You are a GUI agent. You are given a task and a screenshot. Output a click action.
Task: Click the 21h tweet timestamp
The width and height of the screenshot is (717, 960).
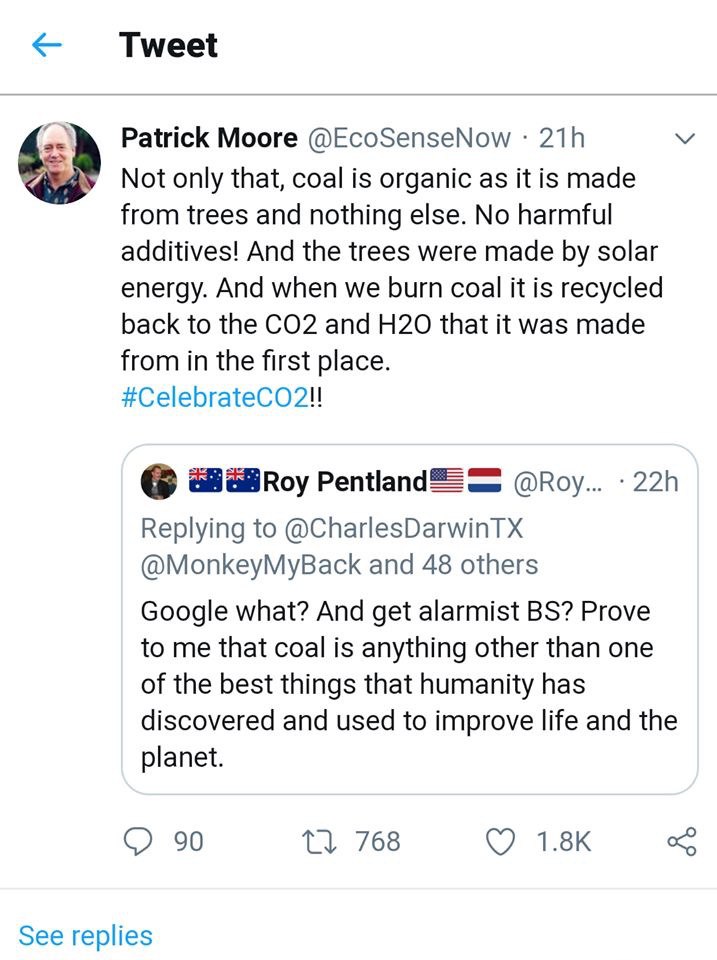coord(561,138)
